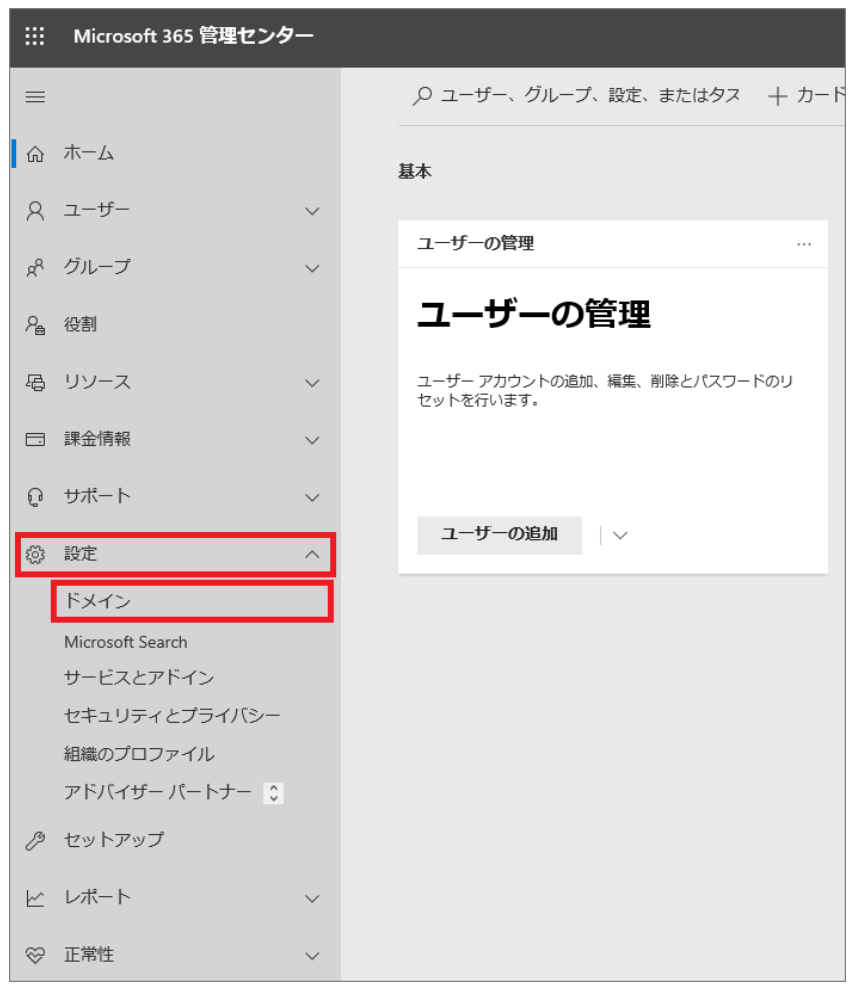Click the Health (正常性) heart icon
Image resolution: width=859 pixels, height=989 pixels.
click(x=35, y=956)
